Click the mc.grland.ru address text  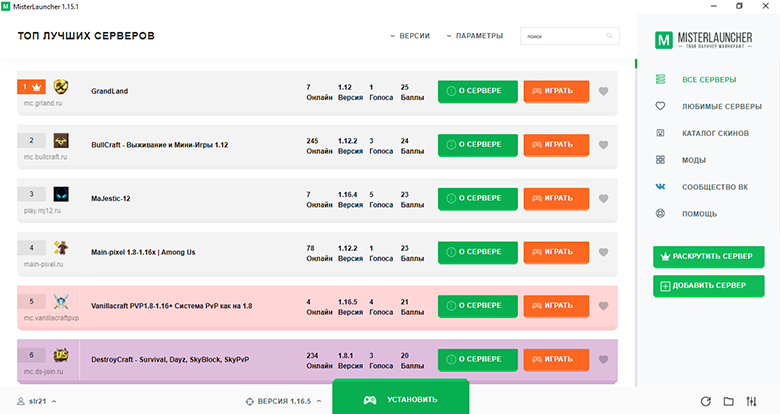pyautogui.click(x=43, y=104)
